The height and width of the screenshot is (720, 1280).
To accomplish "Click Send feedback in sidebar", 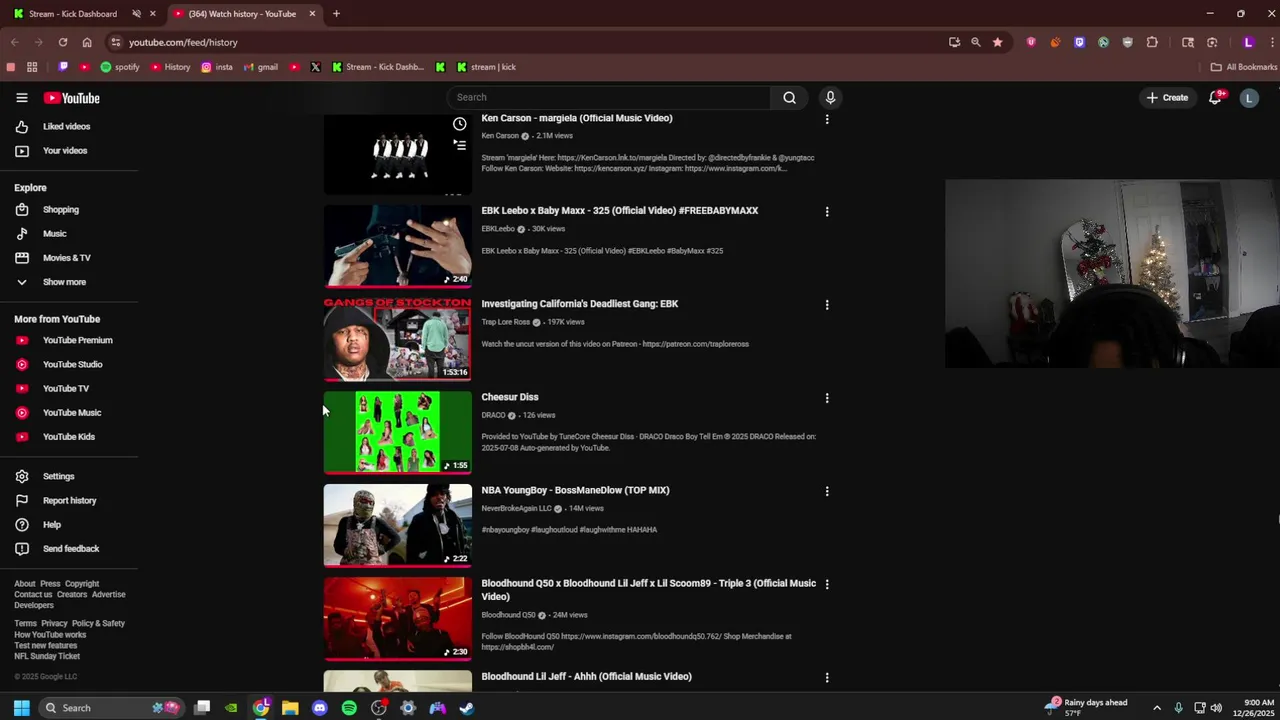I will (70, 549).
